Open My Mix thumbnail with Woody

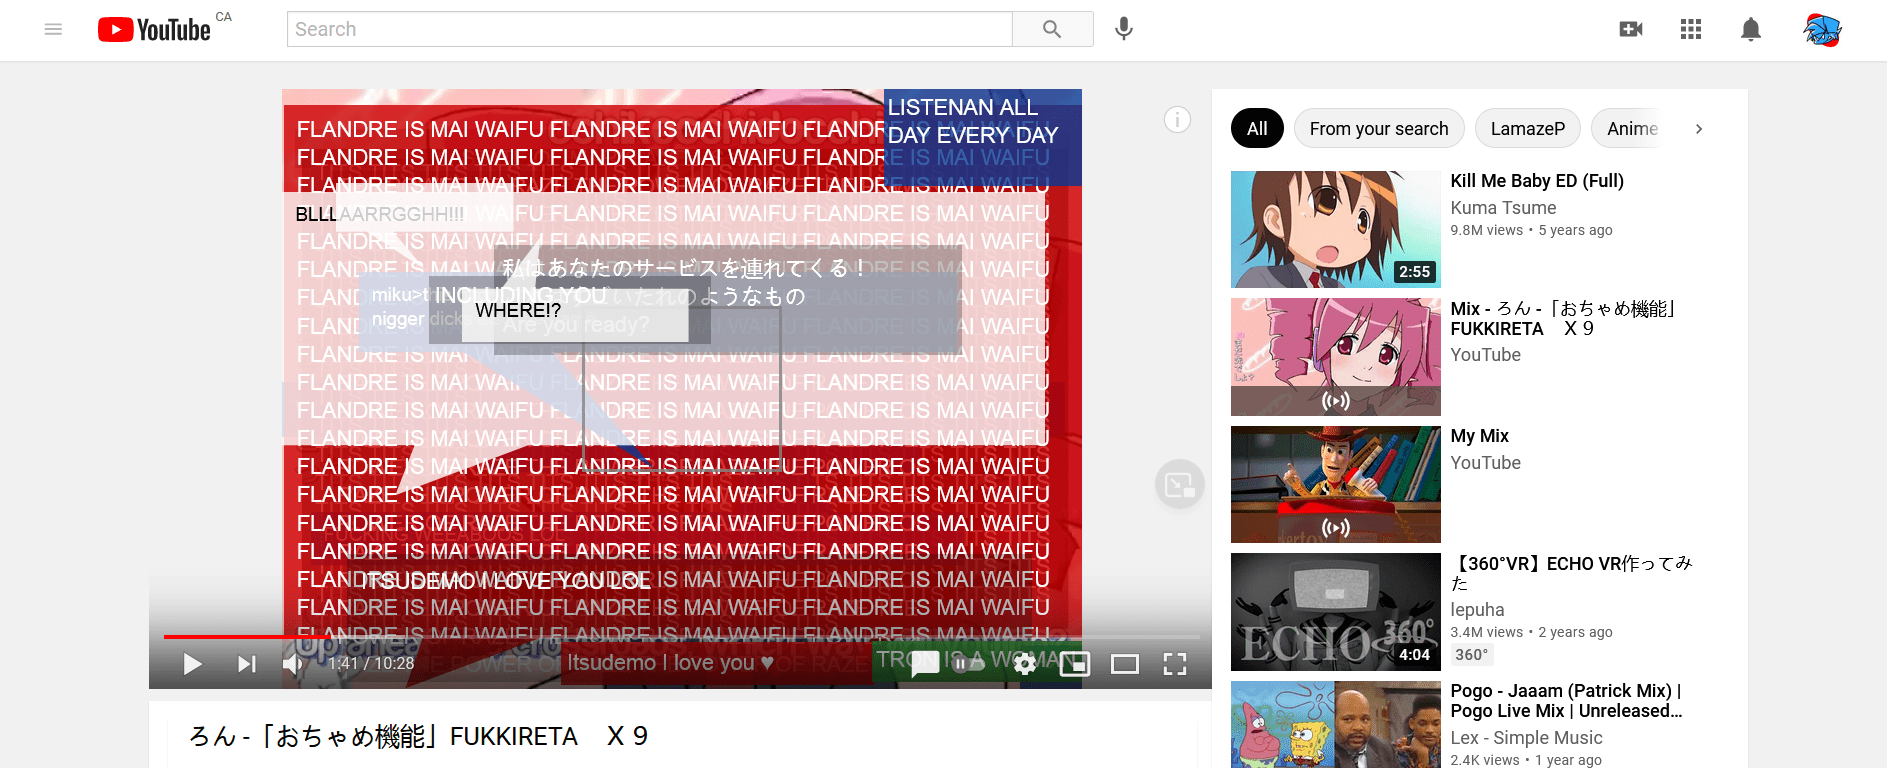pos(1336,484)
